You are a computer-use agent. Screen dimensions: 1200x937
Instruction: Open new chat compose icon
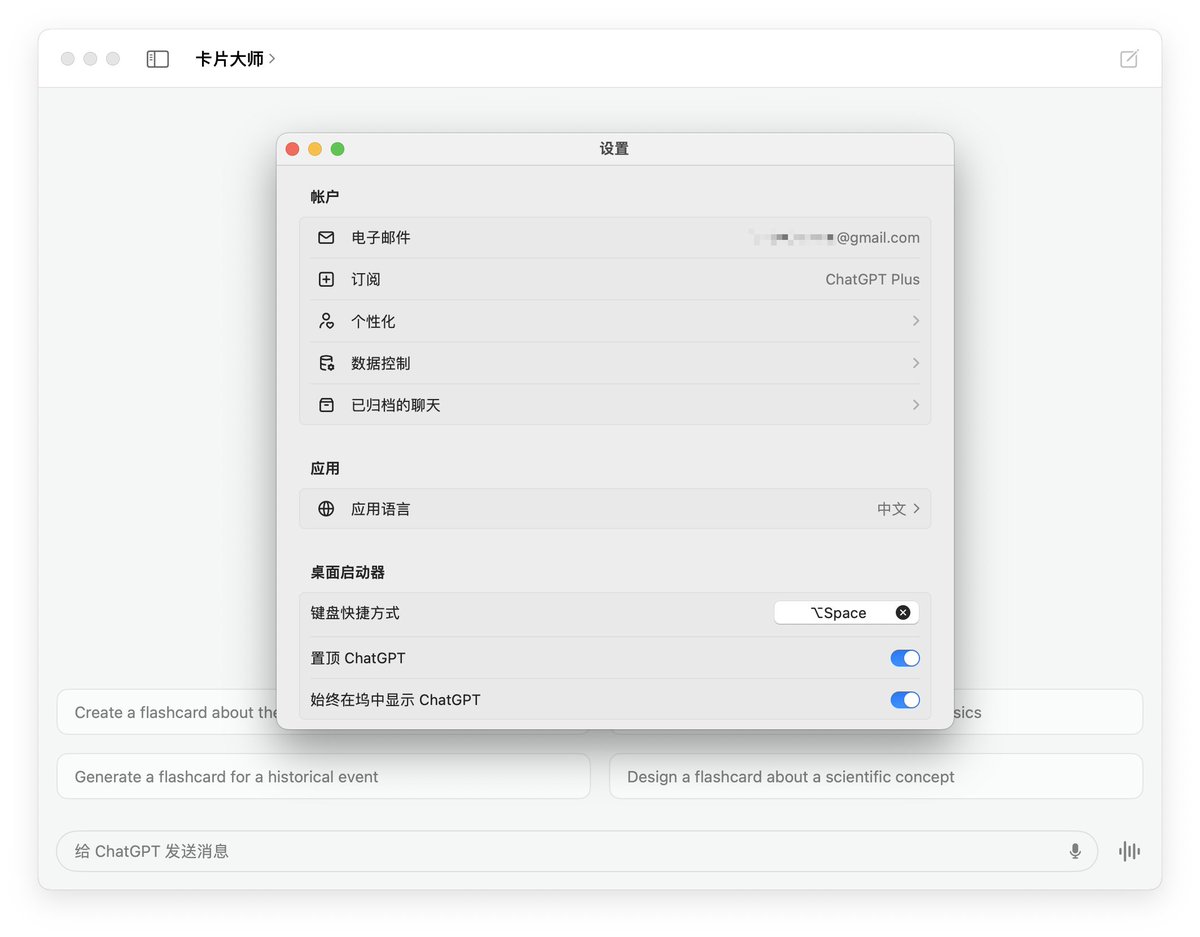click(x=1129, y=59)
